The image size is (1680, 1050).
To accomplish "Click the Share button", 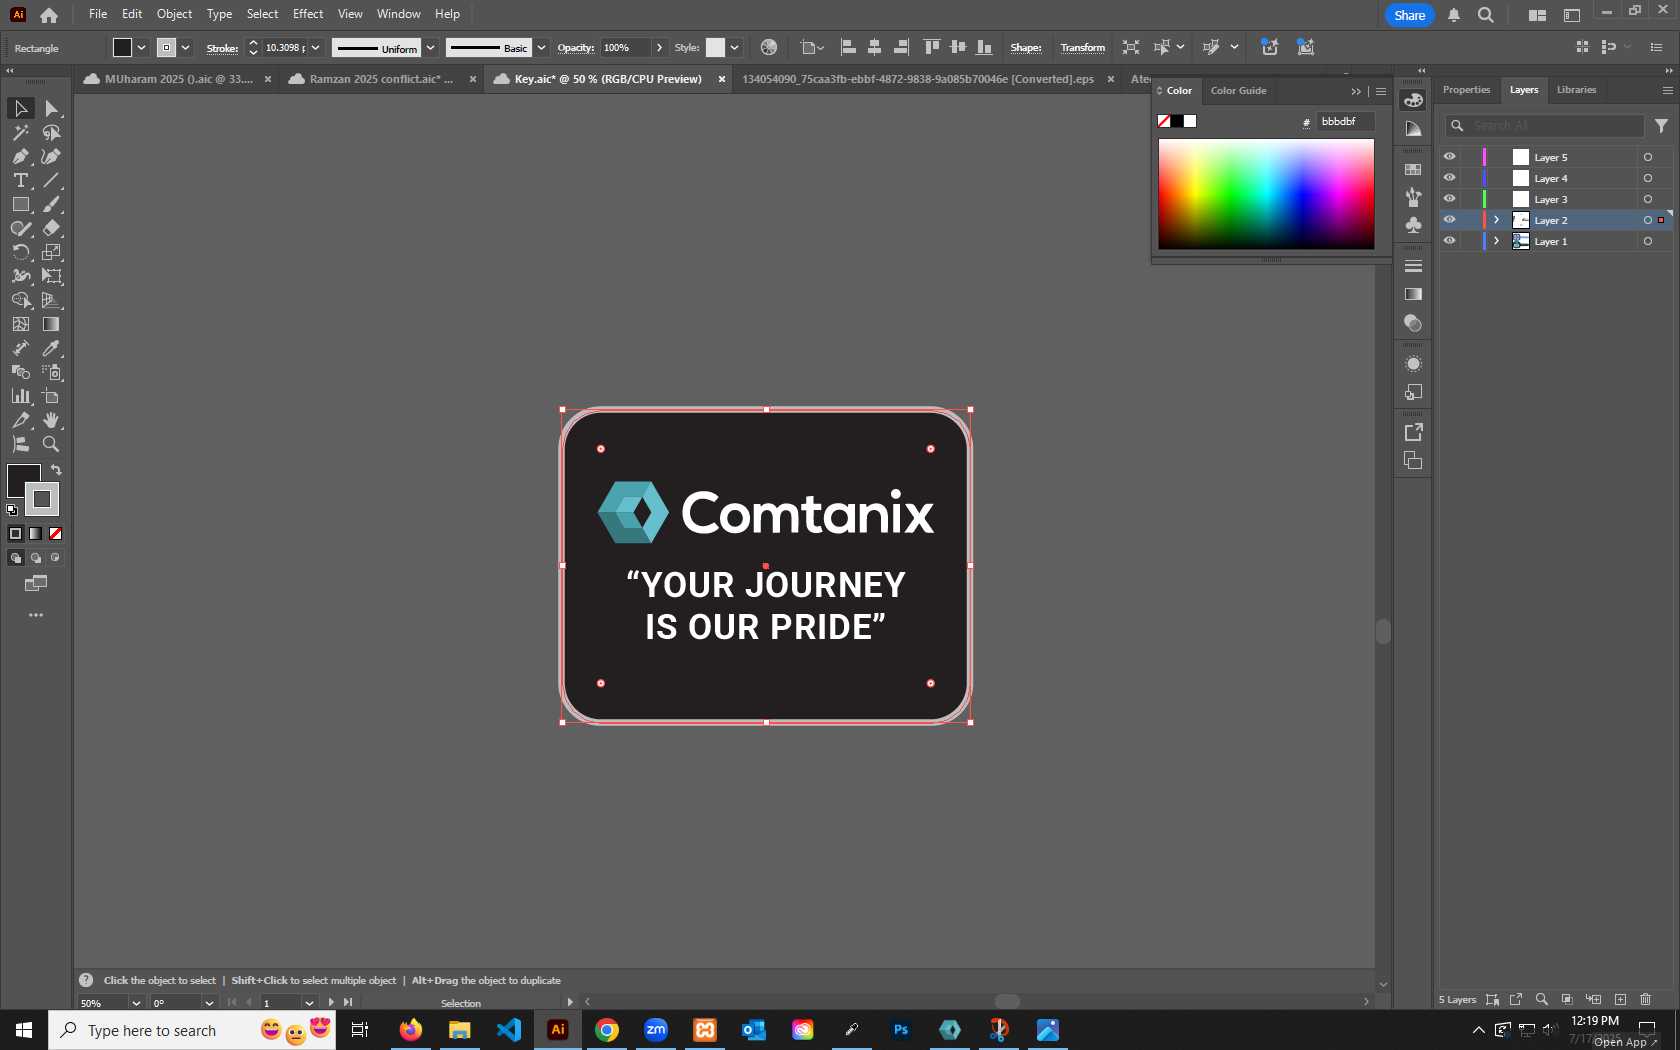I will 1409,15.
